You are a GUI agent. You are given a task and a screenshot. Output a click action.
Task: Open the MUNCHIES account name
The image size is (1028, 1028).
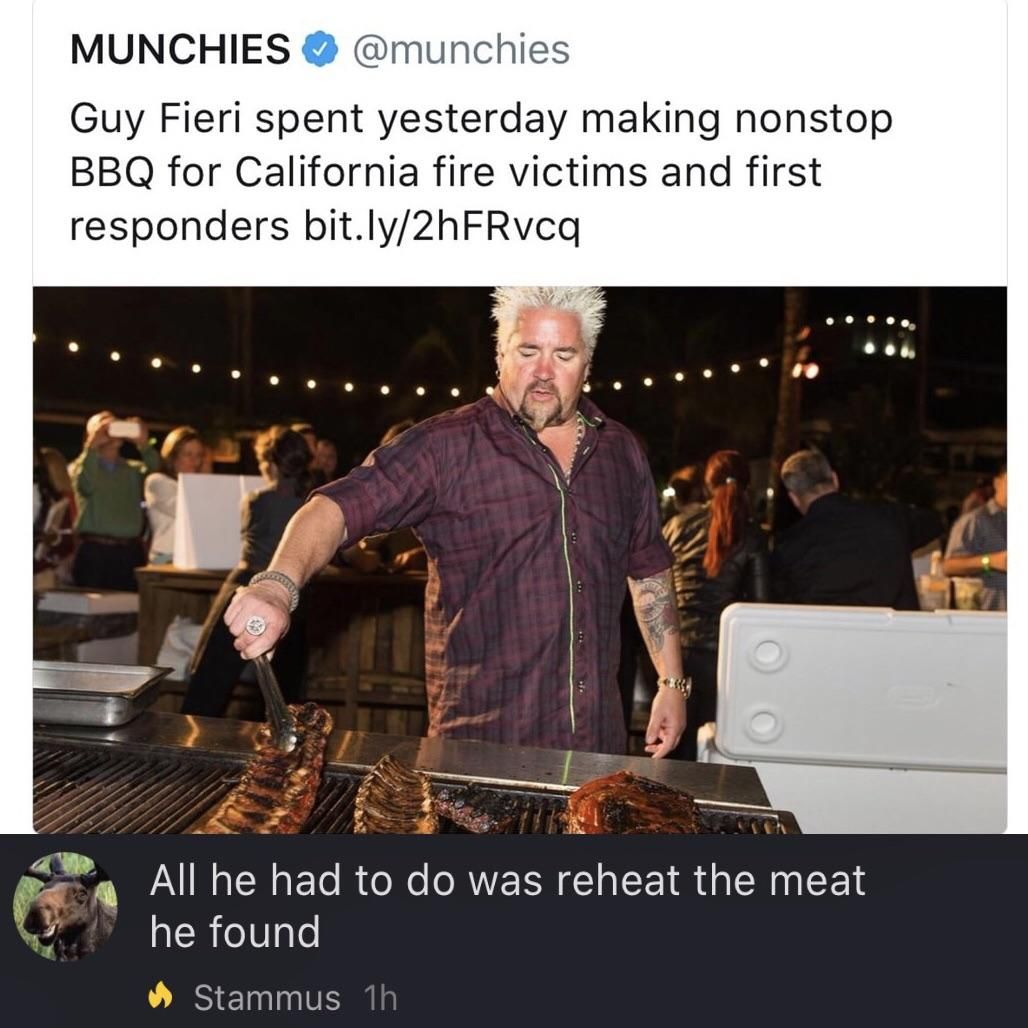(x=180, y=49)
